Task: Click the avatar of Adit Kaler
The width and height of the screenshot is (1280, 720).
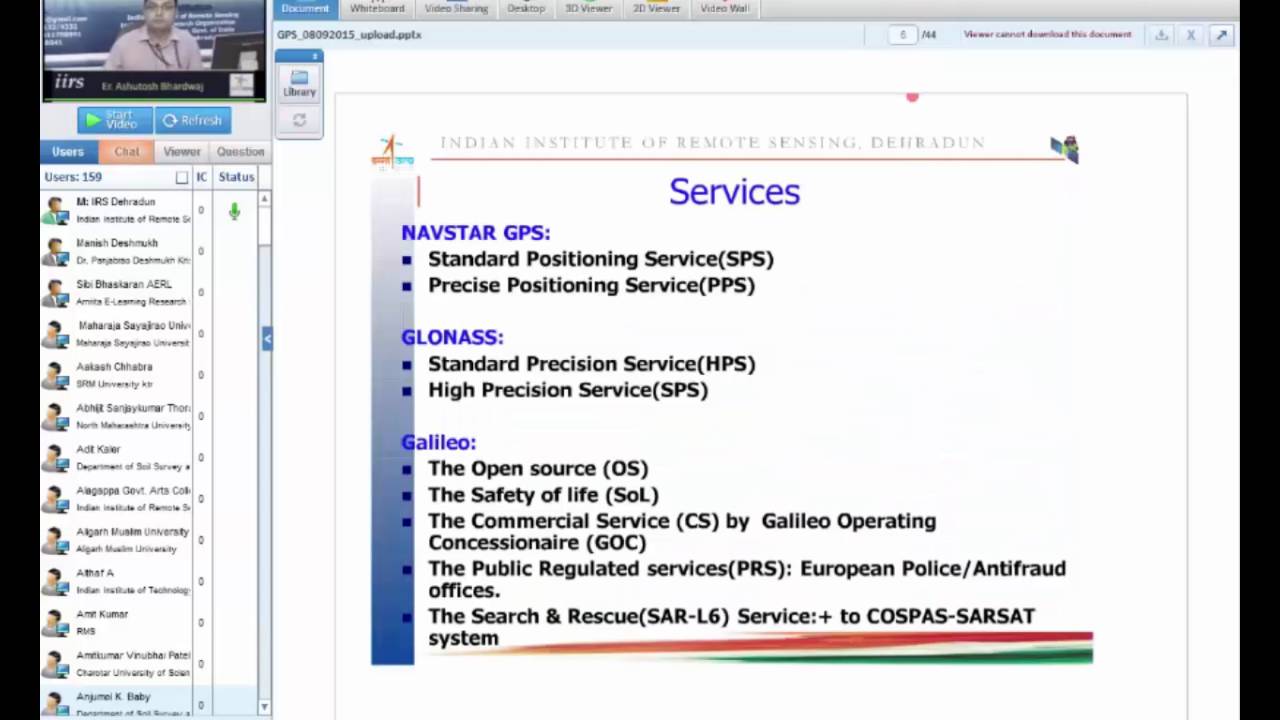Action: [x=56, y=458]
